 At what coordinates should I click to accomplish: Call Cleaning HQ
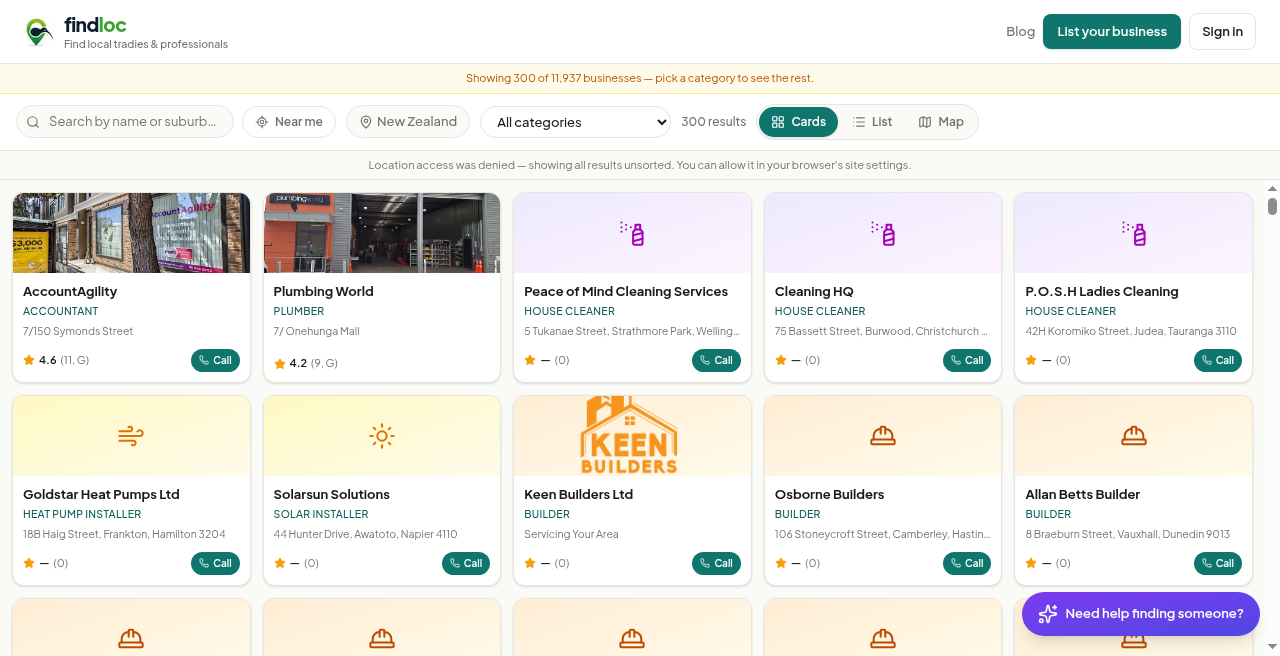(967, 360)
